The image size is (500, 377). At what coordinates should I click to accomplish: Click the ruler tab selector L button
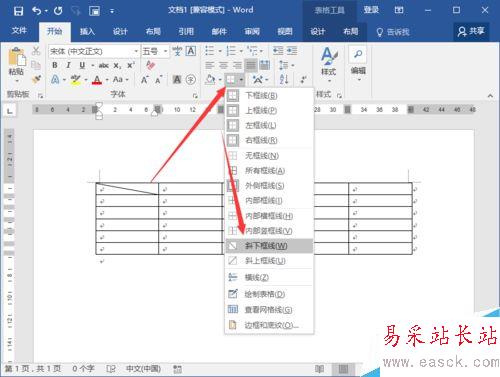pyautogui.click(x=10, y=110)
